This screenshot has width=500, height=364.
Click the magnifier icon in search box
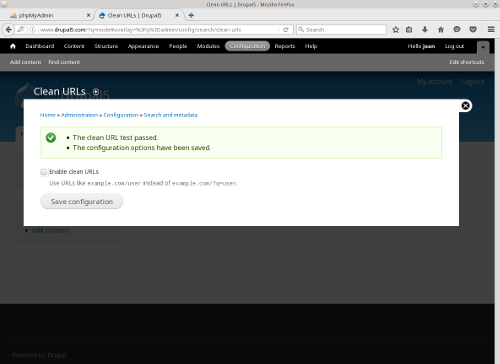pos(301,30)
